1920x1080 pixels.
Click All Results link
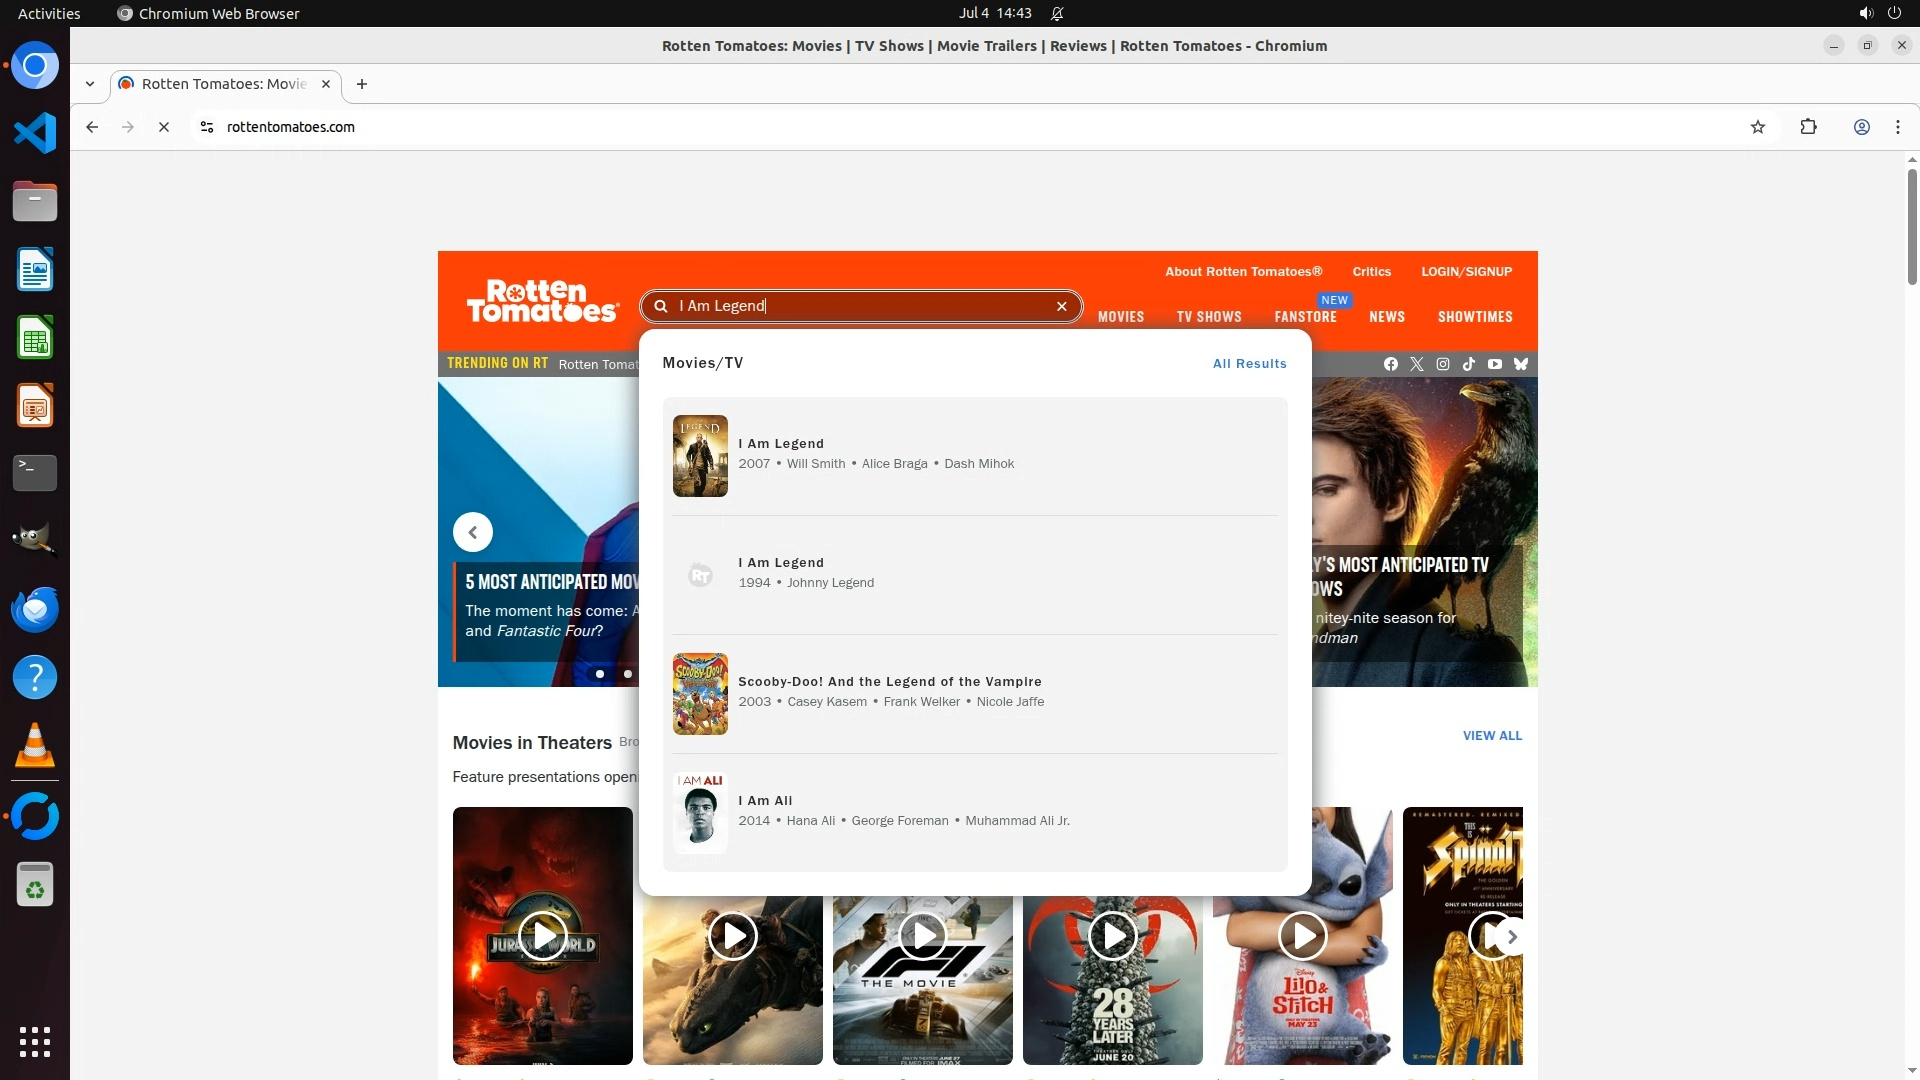point(1249,364)
